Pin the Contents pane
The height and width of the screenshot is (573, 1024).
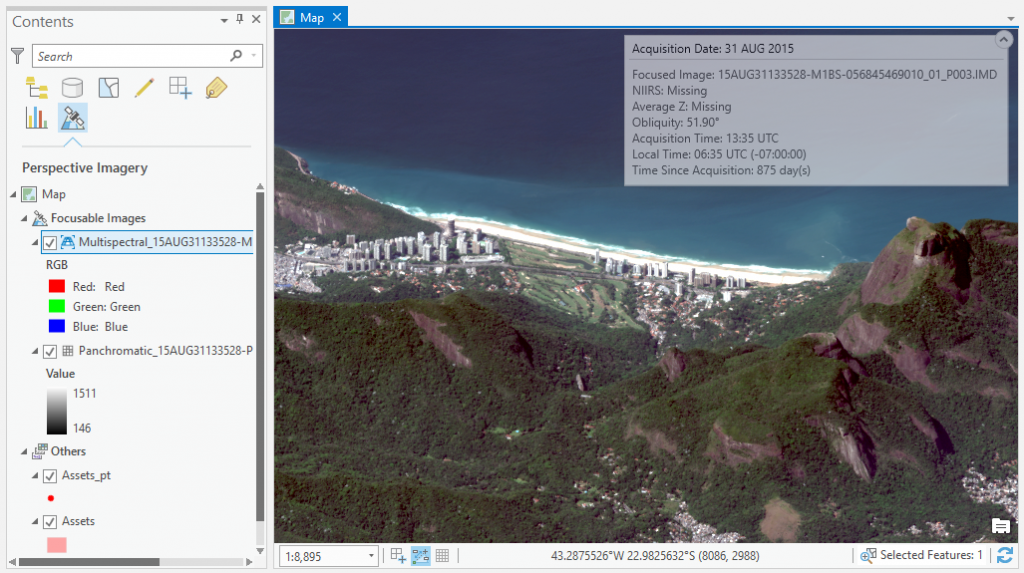(240, 20)
